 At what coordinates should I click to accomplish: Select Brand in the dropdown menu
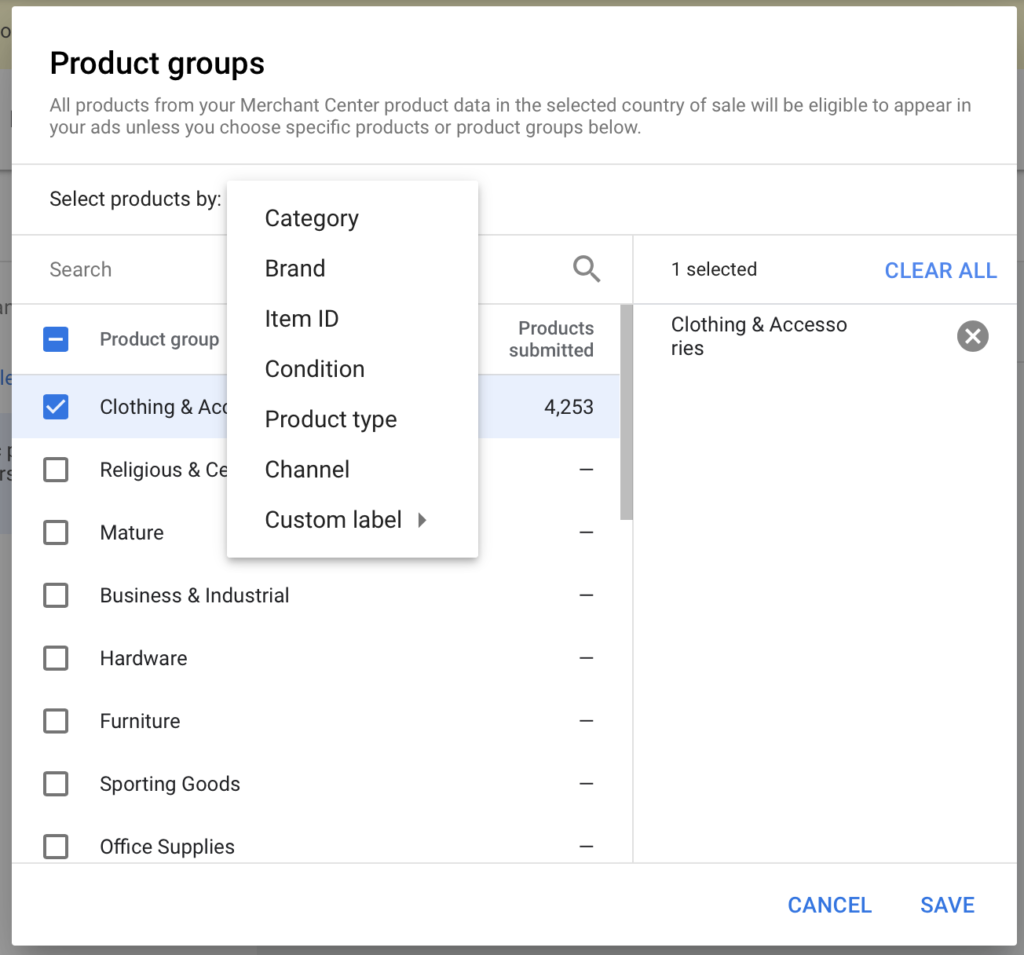tap(353, 268)
